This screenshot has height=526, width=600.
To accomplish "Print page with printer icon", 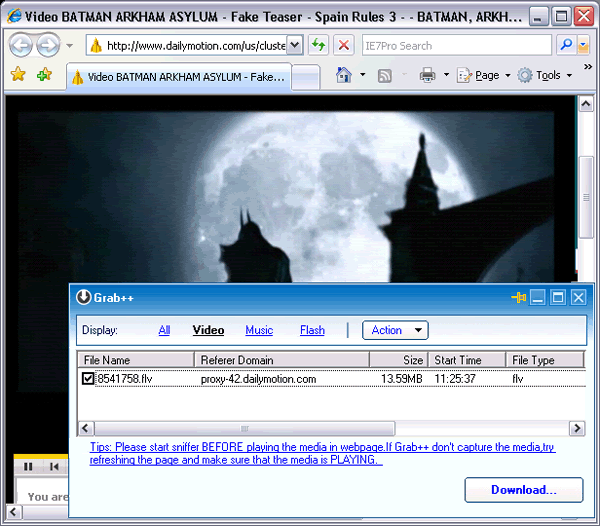I will (427, 75).
